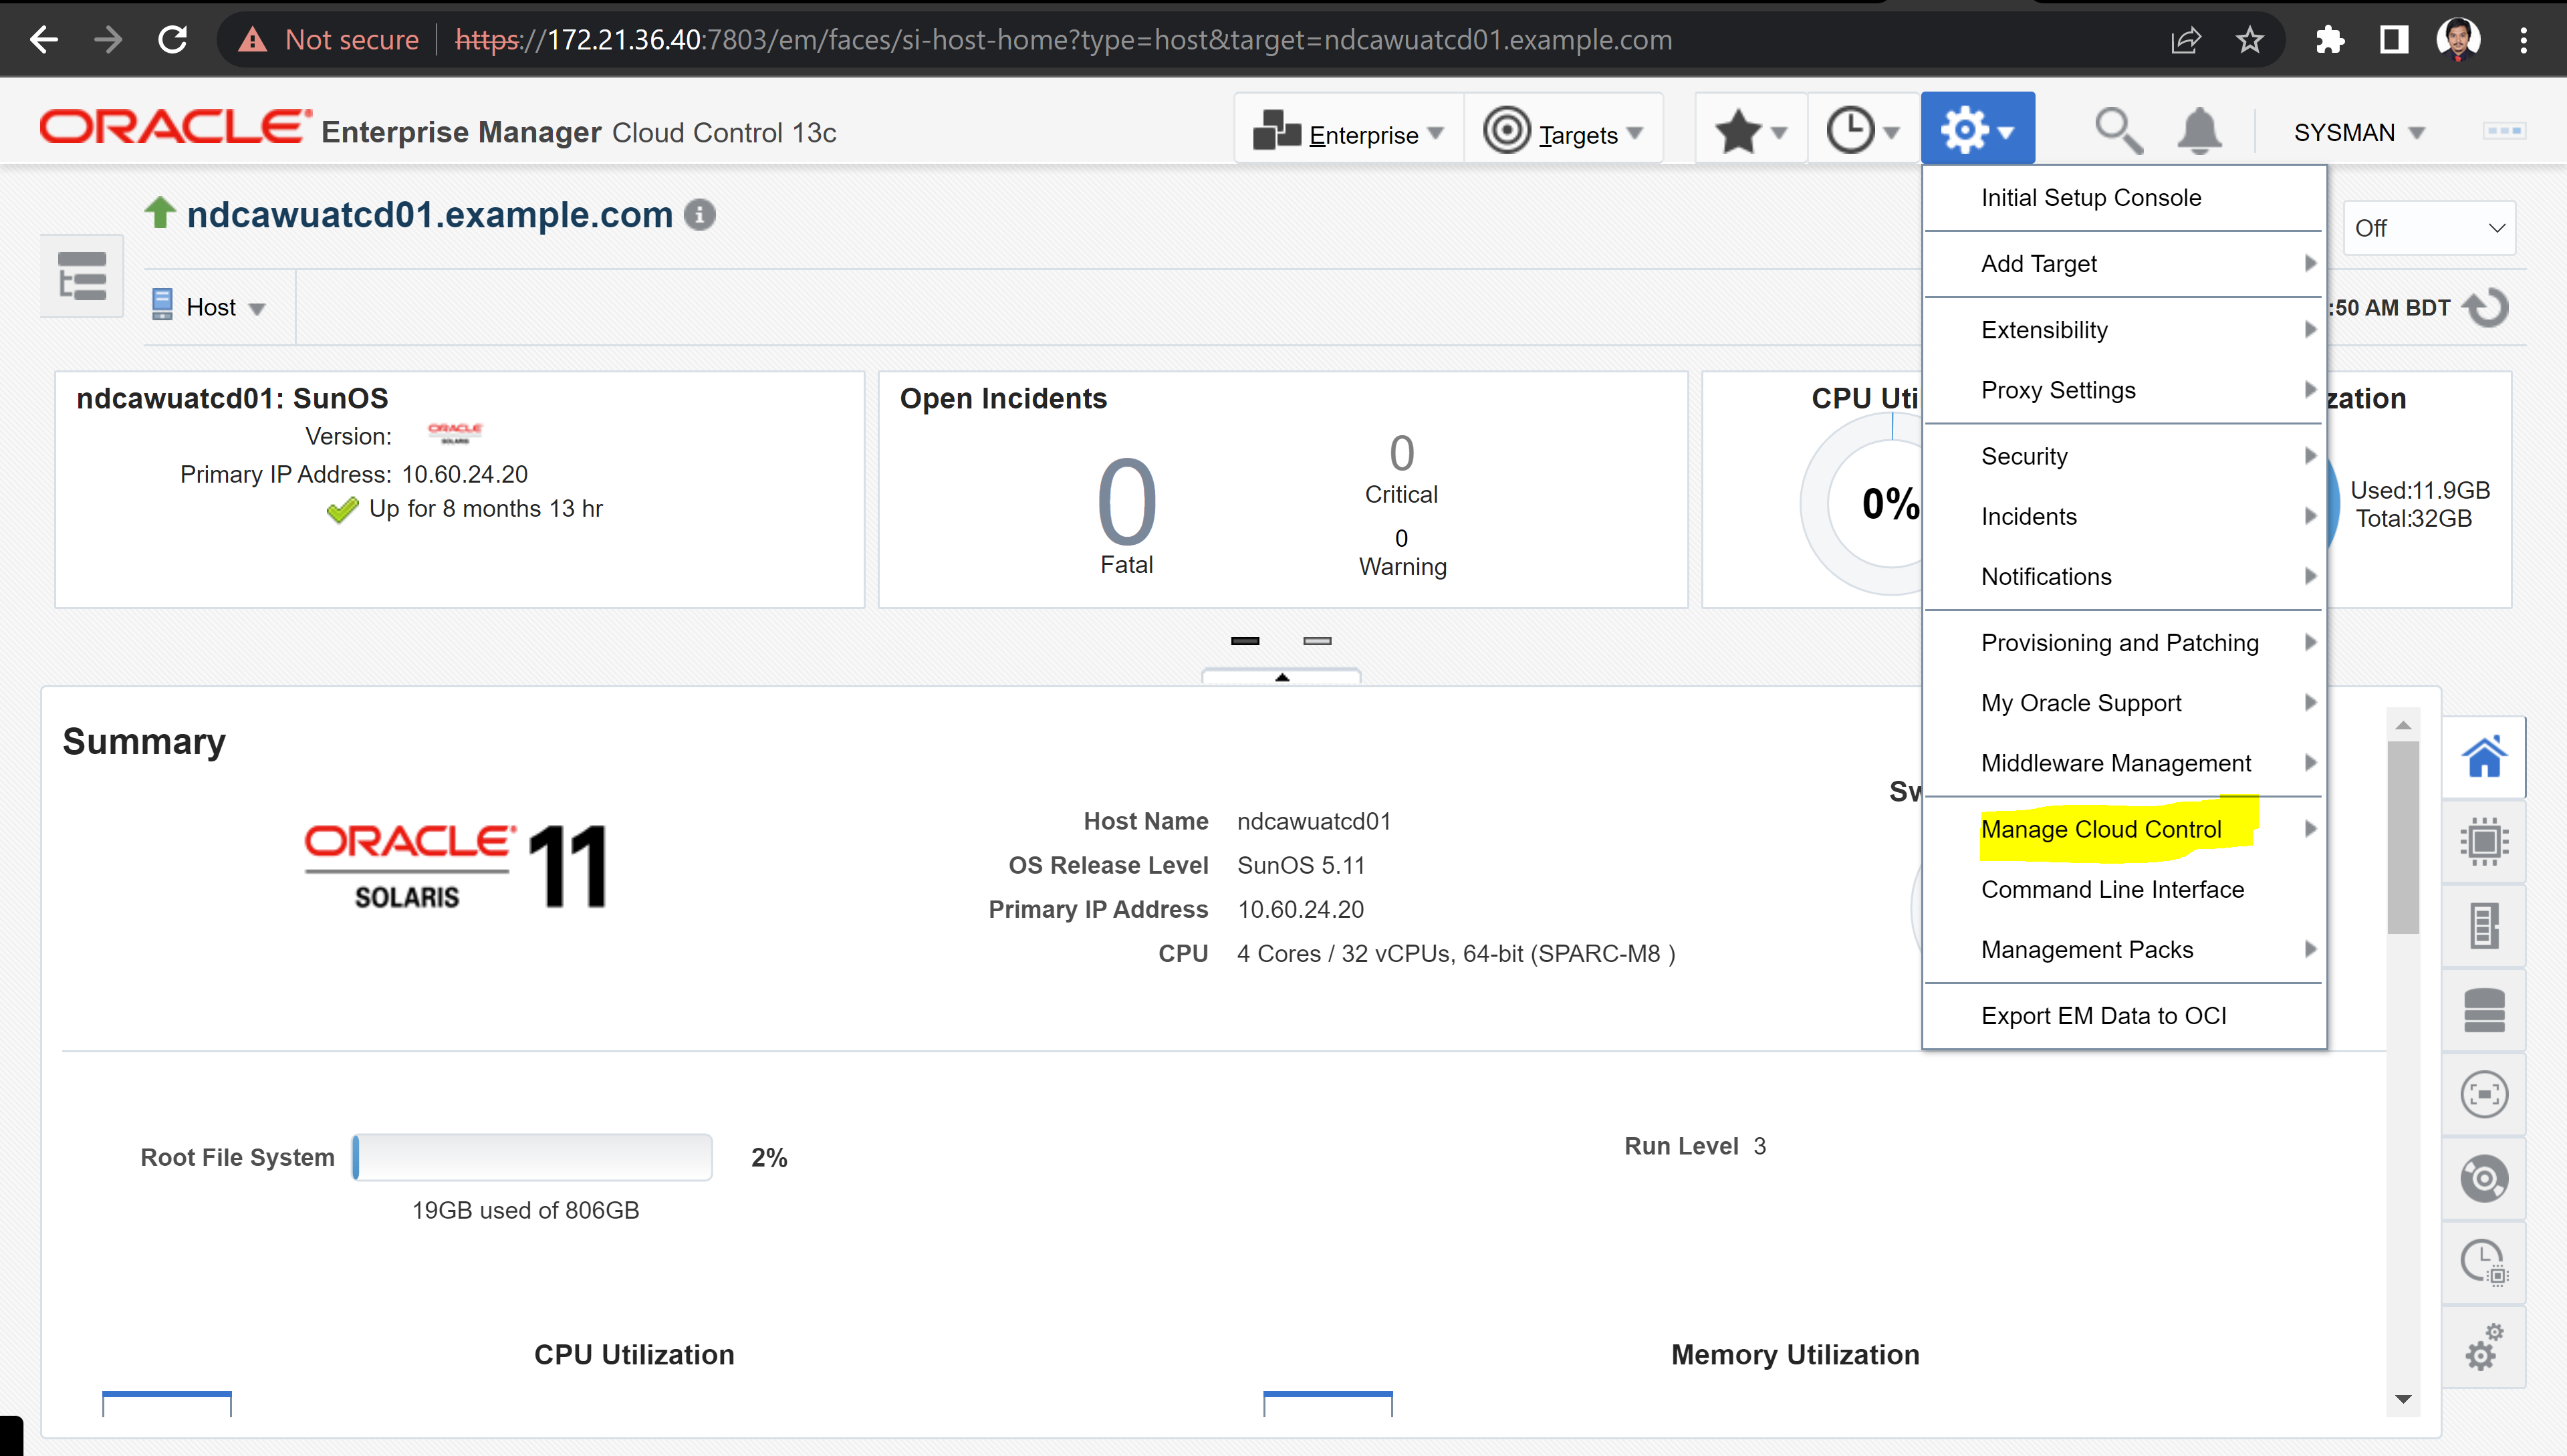Open the gears configuration tab in the side strip
This screenshot has width=2567, height=1456.
pyautogui.click(x=2484, y=1347)
